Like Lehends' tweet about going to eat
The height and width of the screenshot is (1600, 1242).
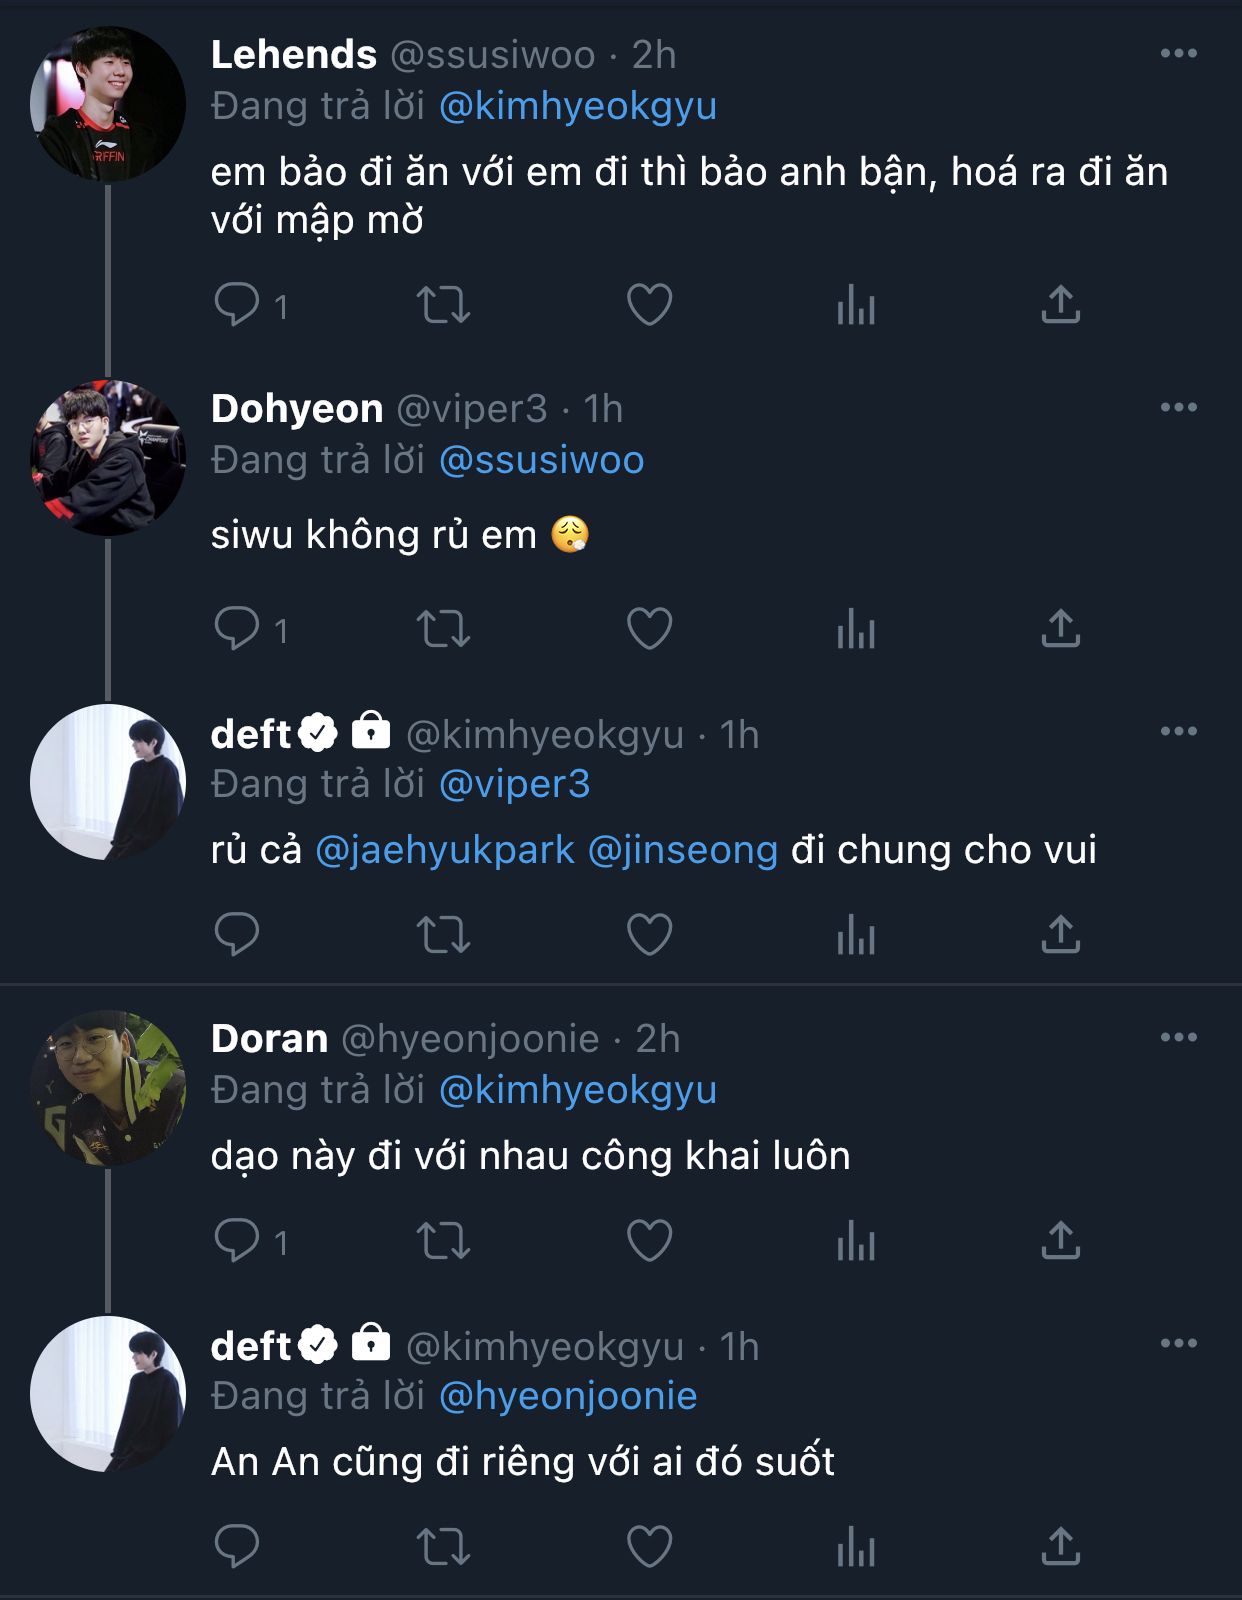coord(649,304)
